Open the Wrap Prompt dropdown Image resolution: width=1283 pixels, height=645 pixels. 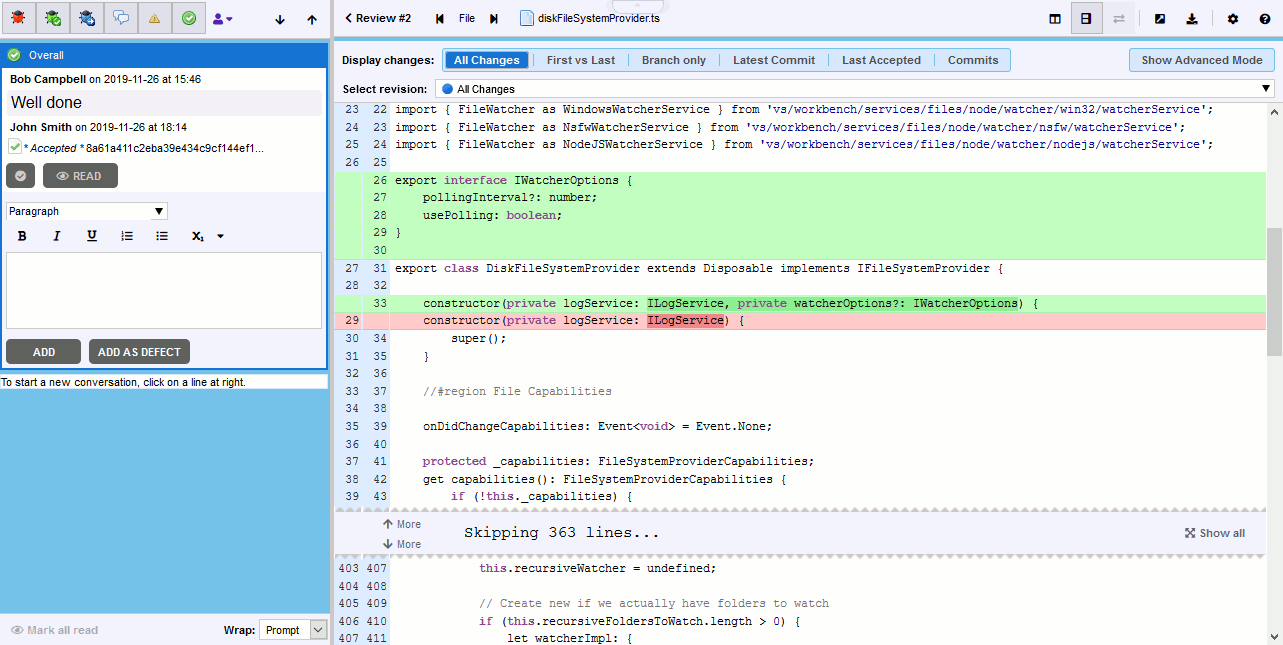[292, 630]
